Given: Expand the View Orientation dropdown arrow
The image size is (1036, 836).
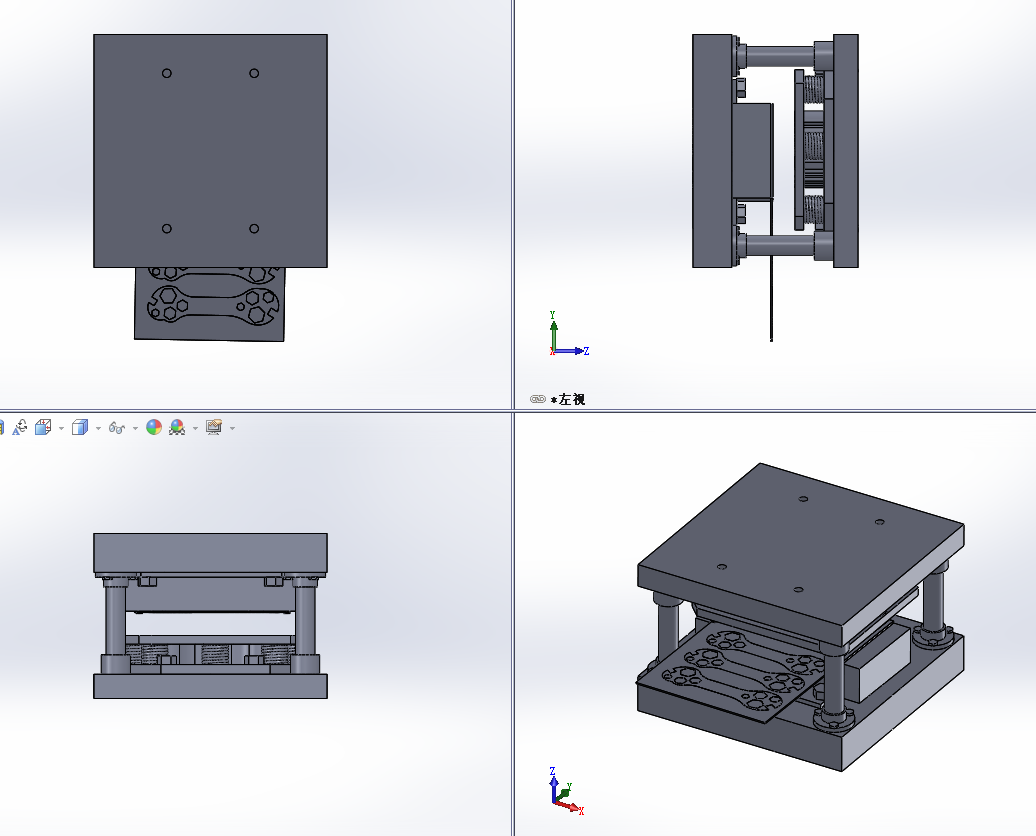Looking at the screenshot, I should pos(61,428).
